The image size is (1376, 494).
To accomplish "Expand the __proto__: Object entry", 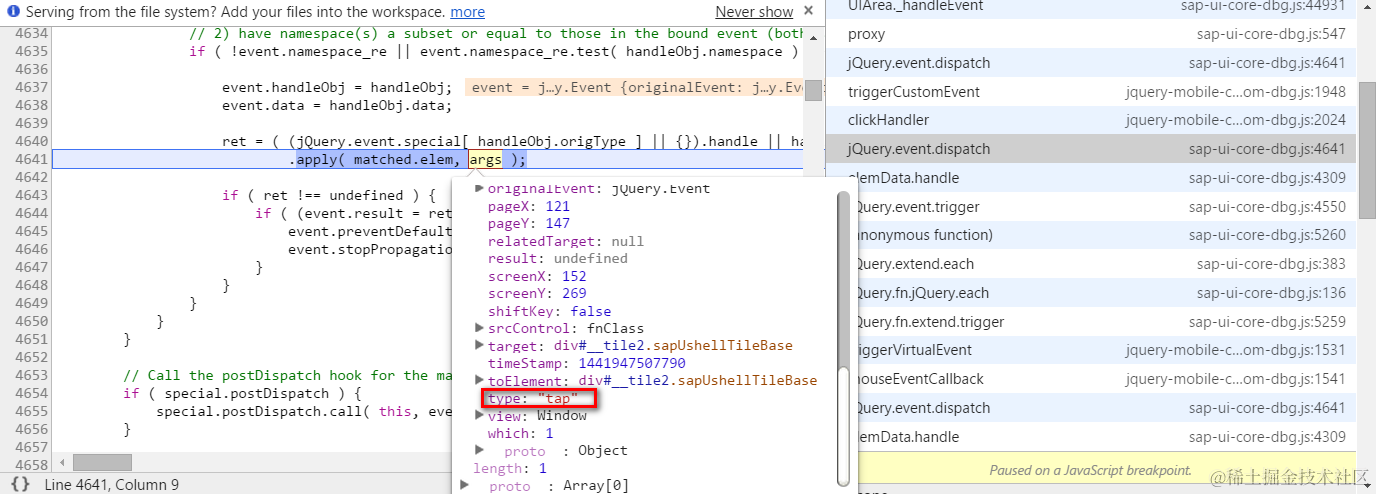I will point(479,450).
